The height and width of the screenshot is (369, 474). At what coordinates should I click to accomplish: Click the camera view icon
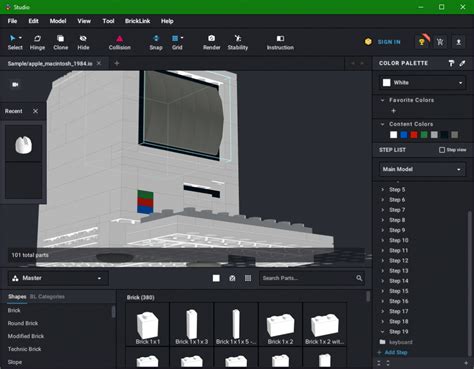pos(15,84)
